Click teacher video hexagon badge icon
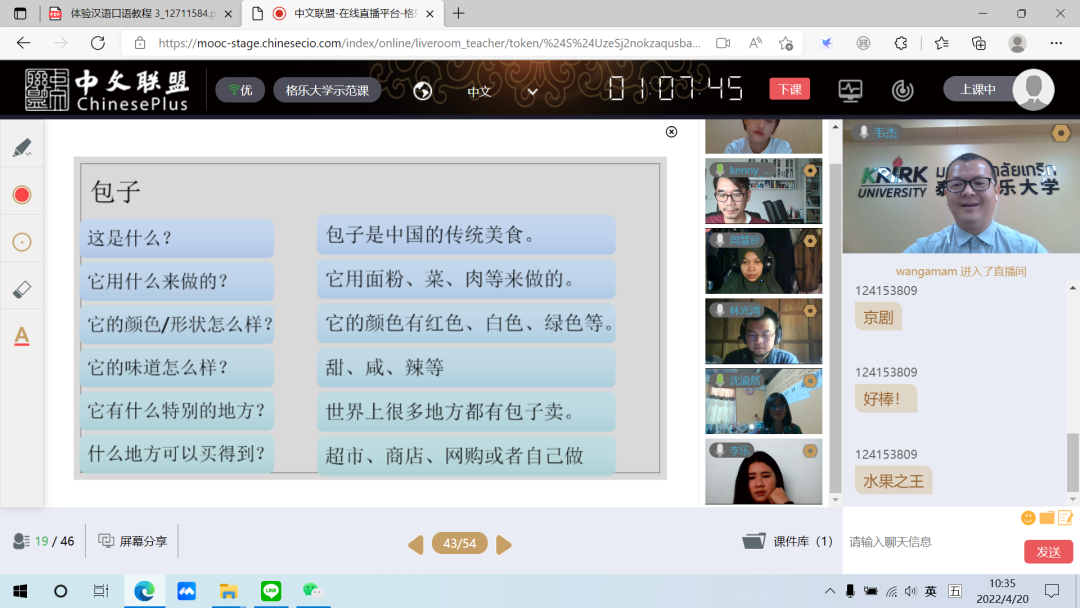1080x608 pixels. click(x=1061, y=133)
